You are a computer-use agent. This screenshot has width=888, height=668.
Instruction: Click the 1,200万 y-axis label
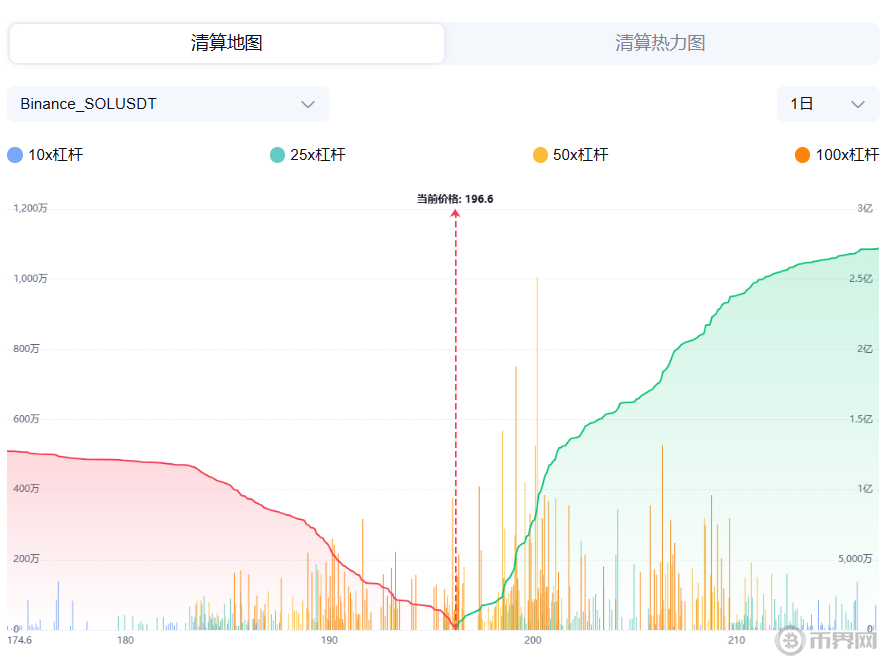tap(30, 208)
